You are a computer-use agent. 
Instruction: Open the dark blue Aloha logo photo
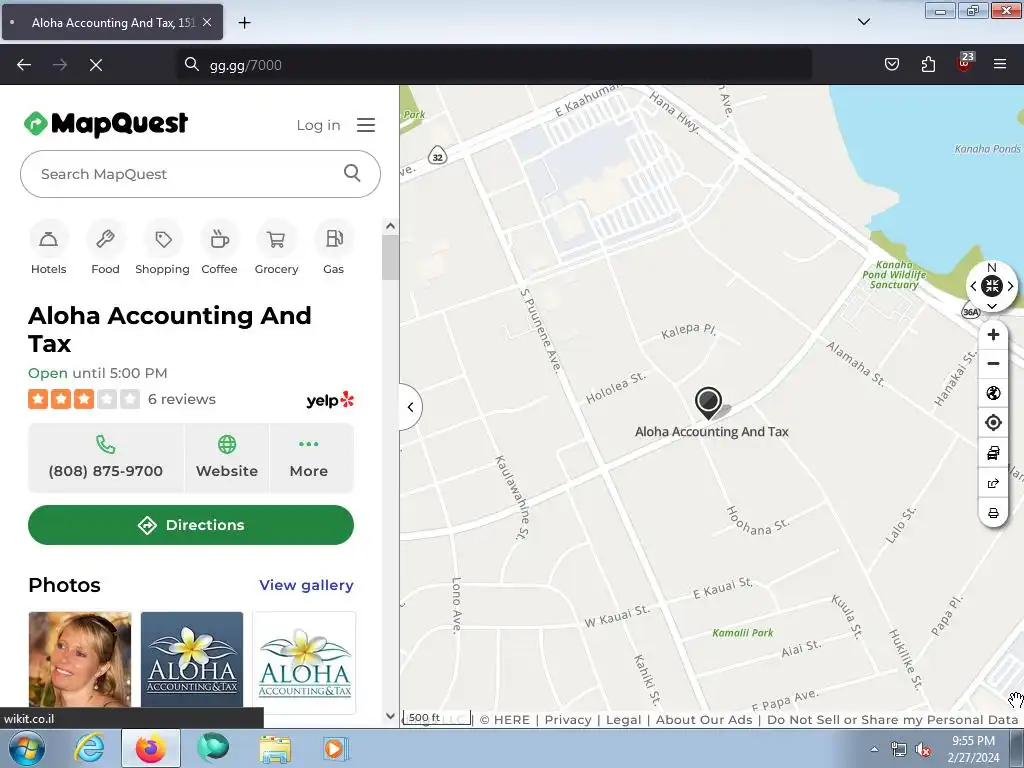pos(192,659)
